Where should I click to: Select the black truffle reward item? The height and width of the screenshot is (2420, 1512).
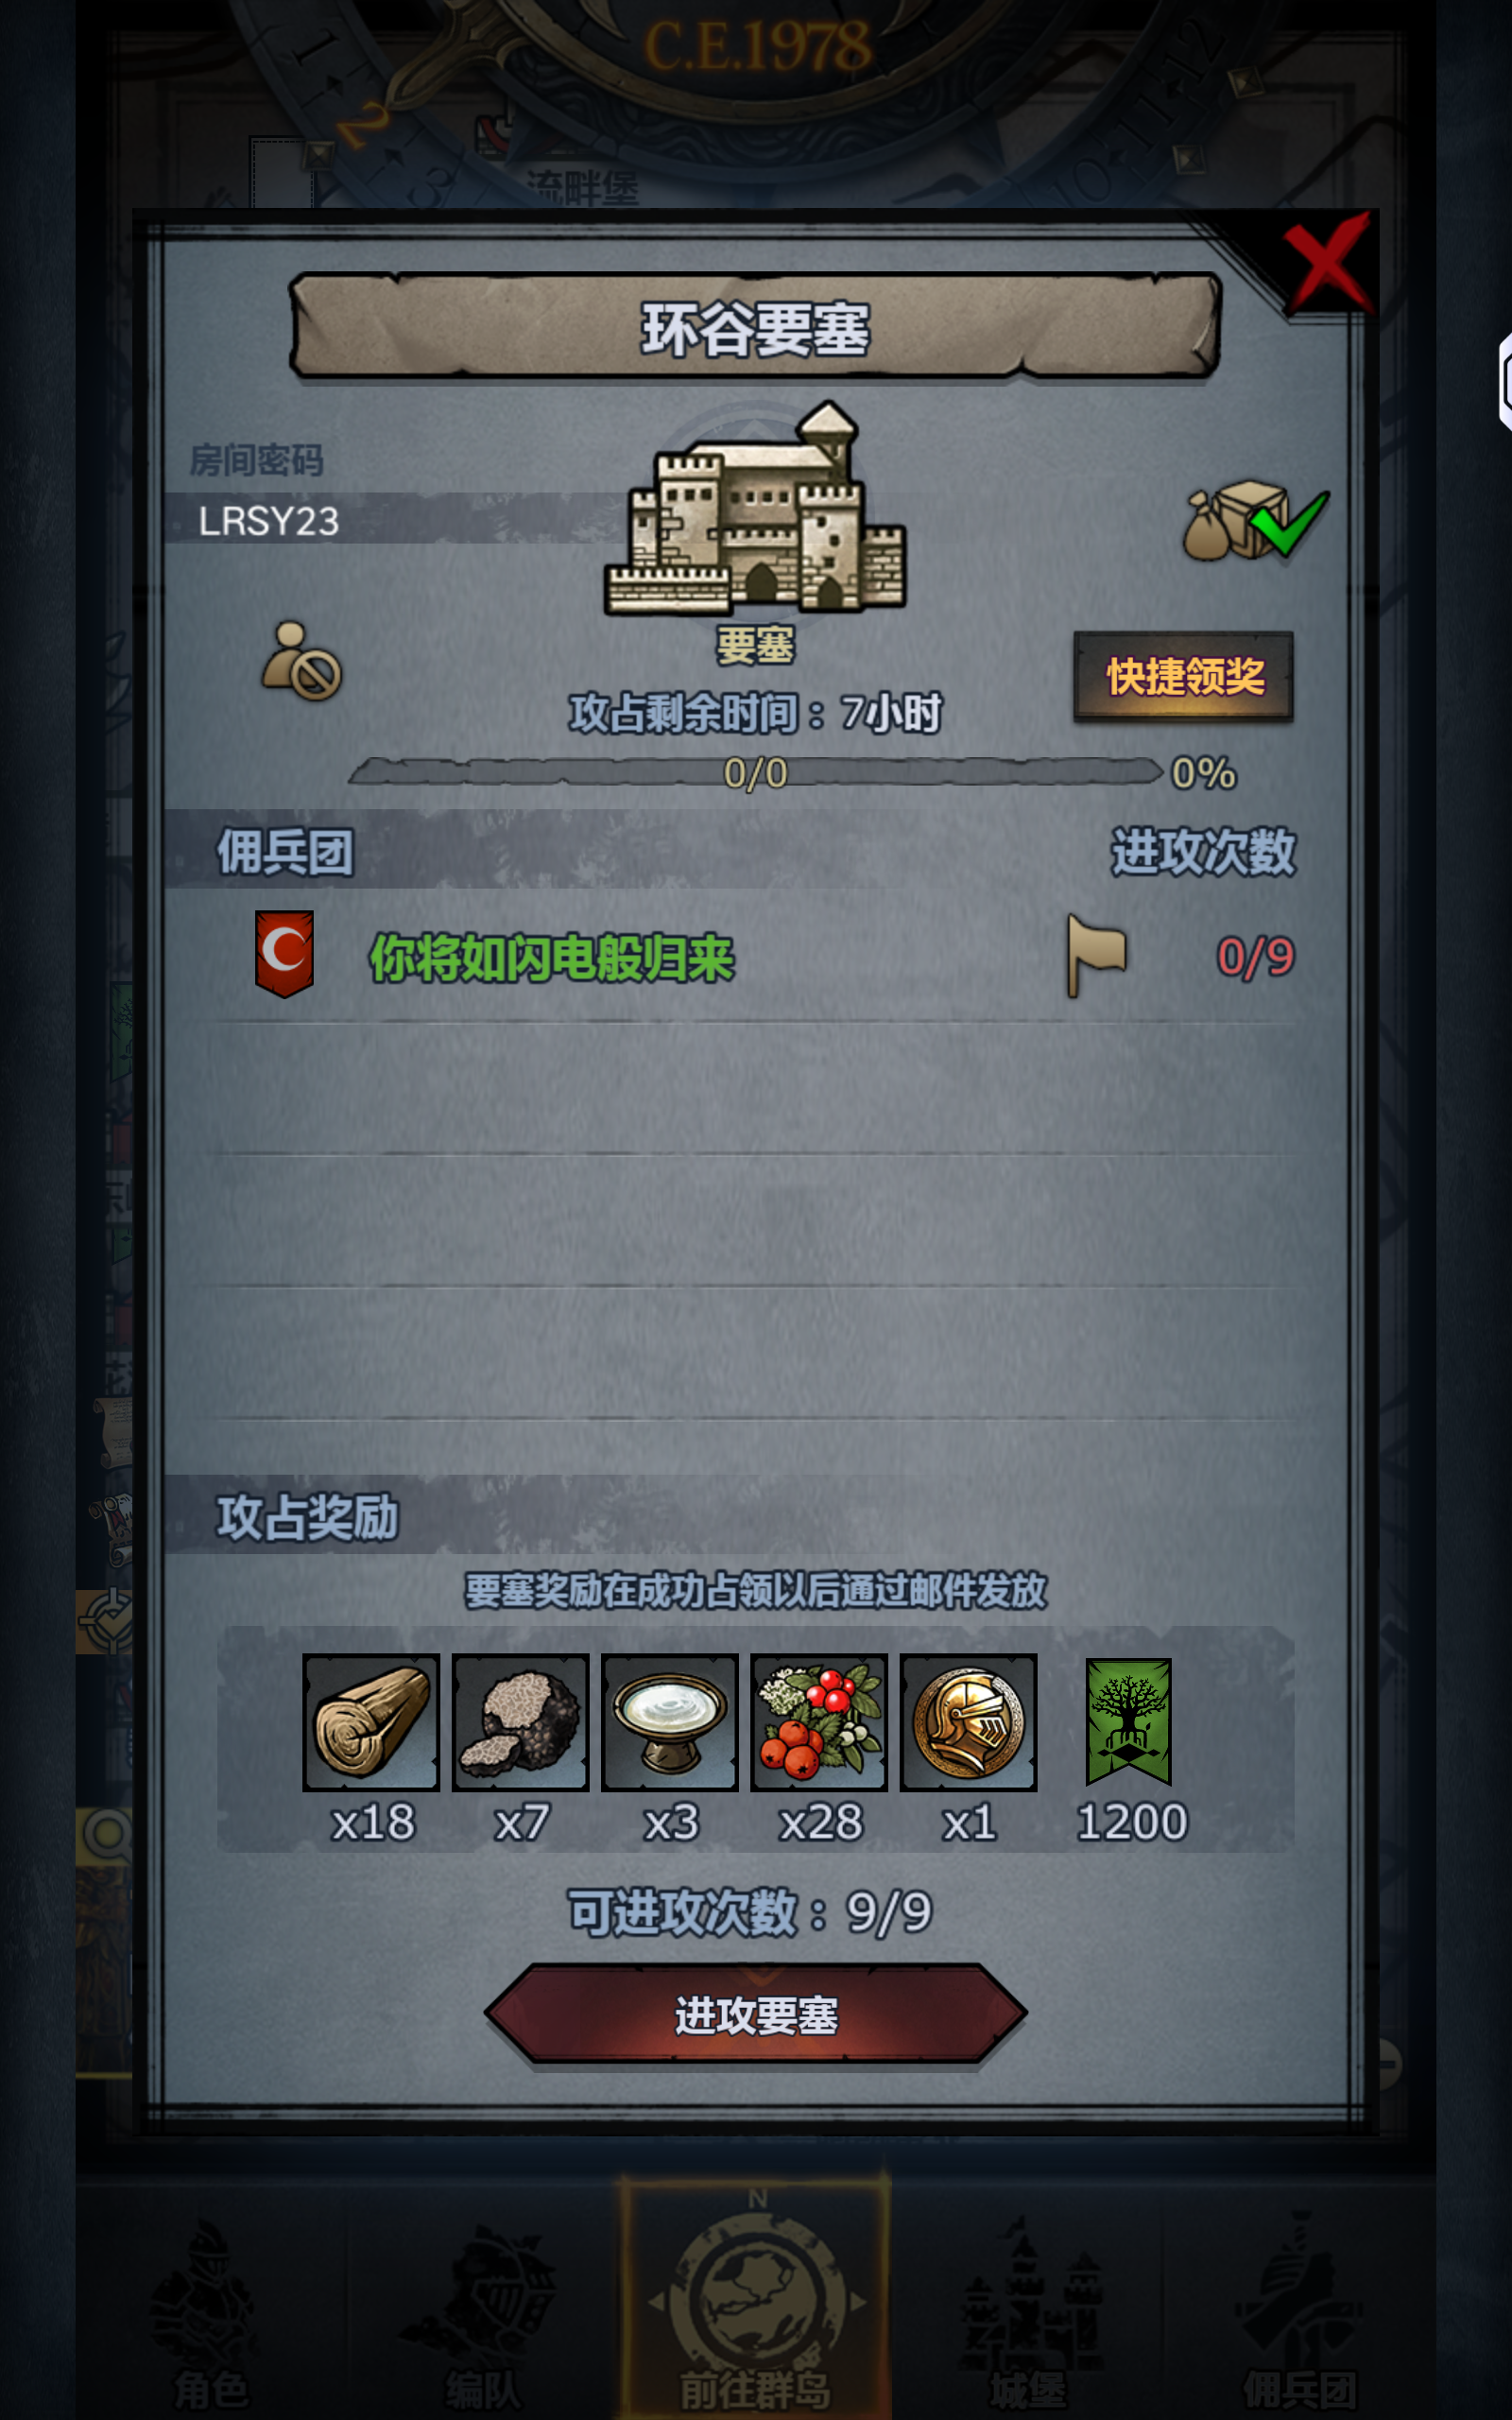[520, 1722]
